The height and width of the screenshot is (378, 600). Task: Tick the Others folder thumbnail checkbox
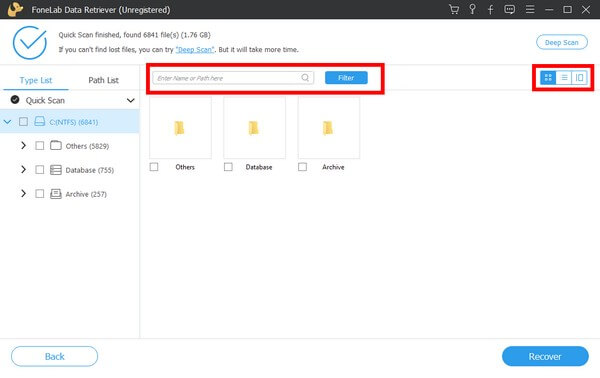click(x=154, y=167)
